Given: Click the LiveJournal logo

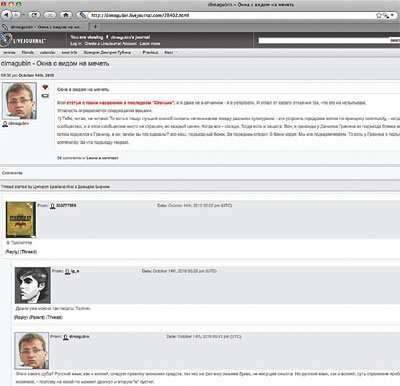Looking at the screenshot, I should tap(23, 40).
